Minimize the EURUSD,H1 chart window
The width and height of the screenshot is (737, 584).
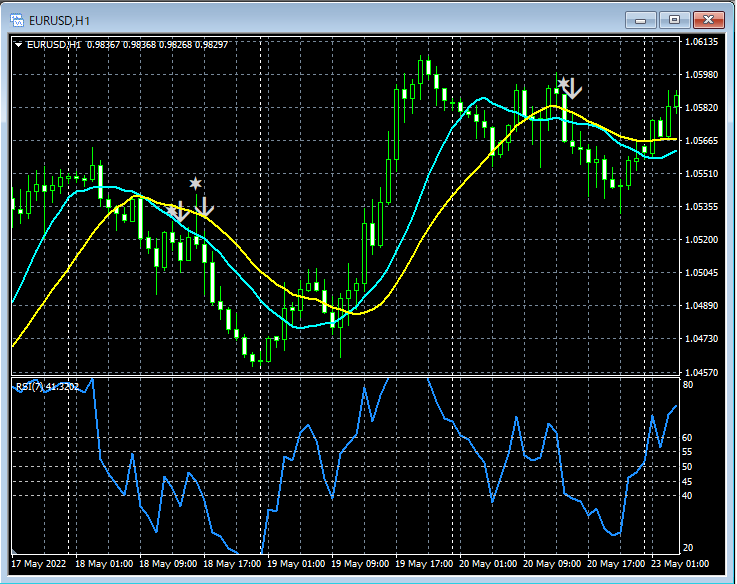click(641, 20)
